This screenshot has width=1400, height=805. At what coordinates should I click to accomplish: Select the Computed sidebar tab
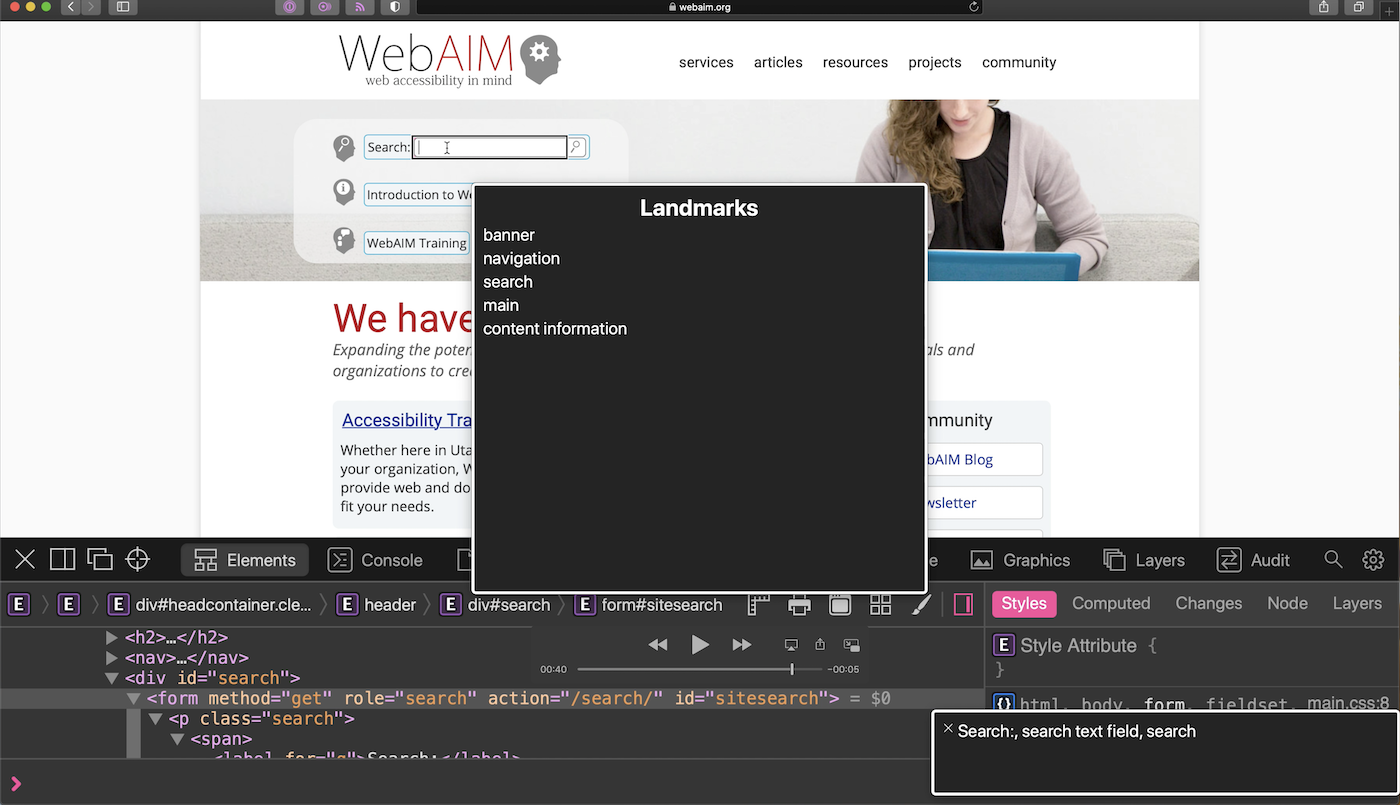point(1111,604)
